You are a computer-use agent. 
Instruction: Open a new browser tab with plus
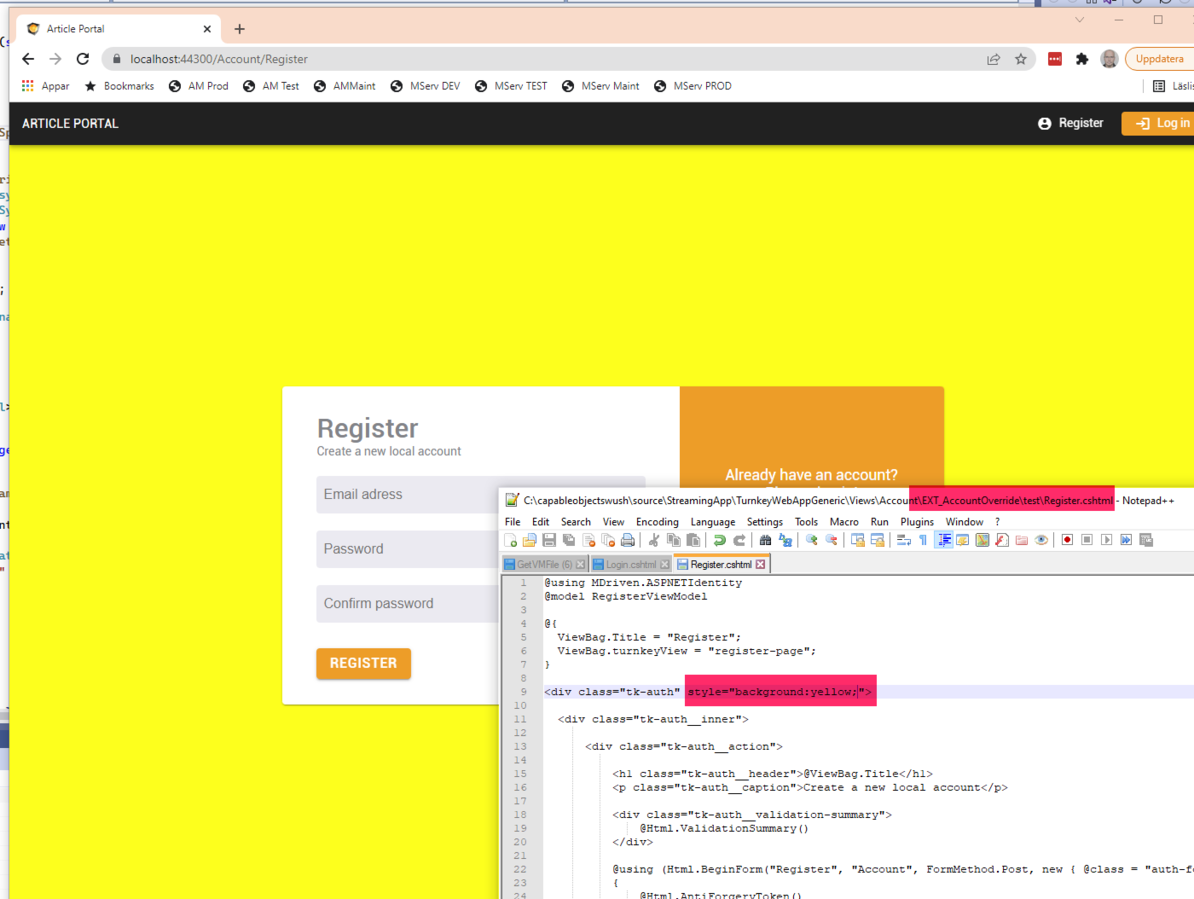coord(239,29)
